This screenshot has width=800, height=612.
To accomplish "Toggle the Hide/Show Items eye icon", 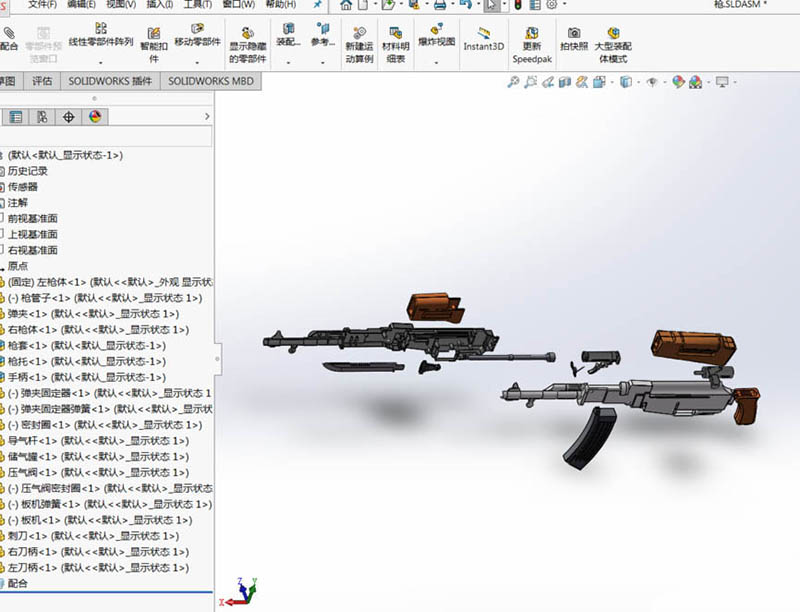I will click(x=652, y=82).
